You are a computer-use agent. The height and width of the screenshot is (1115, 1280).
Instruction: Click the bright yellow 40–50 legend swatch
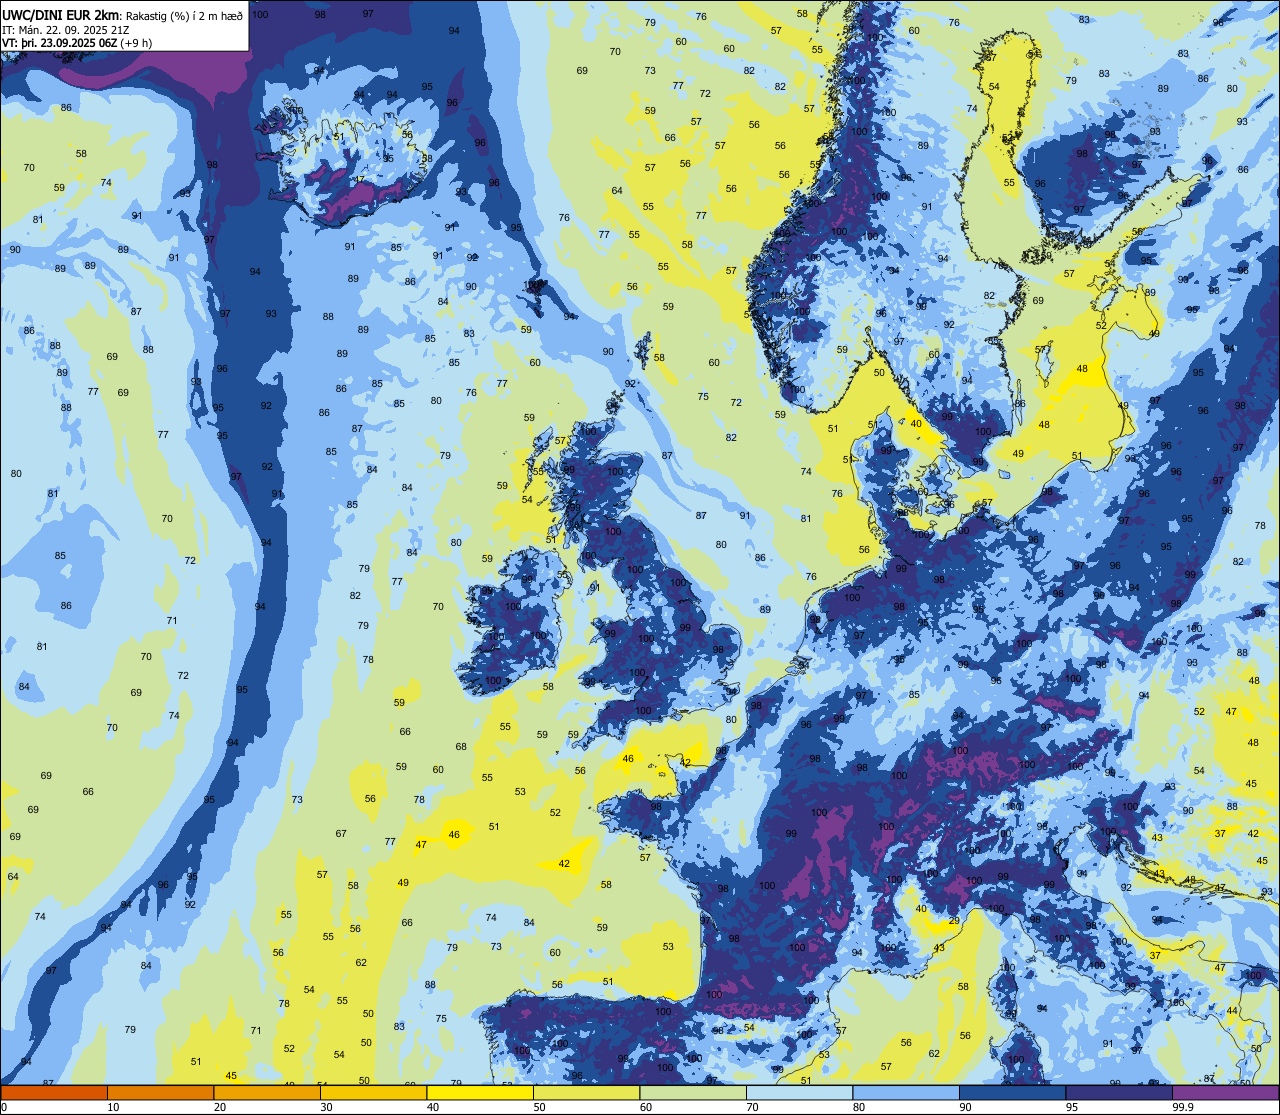(480, 1092)
